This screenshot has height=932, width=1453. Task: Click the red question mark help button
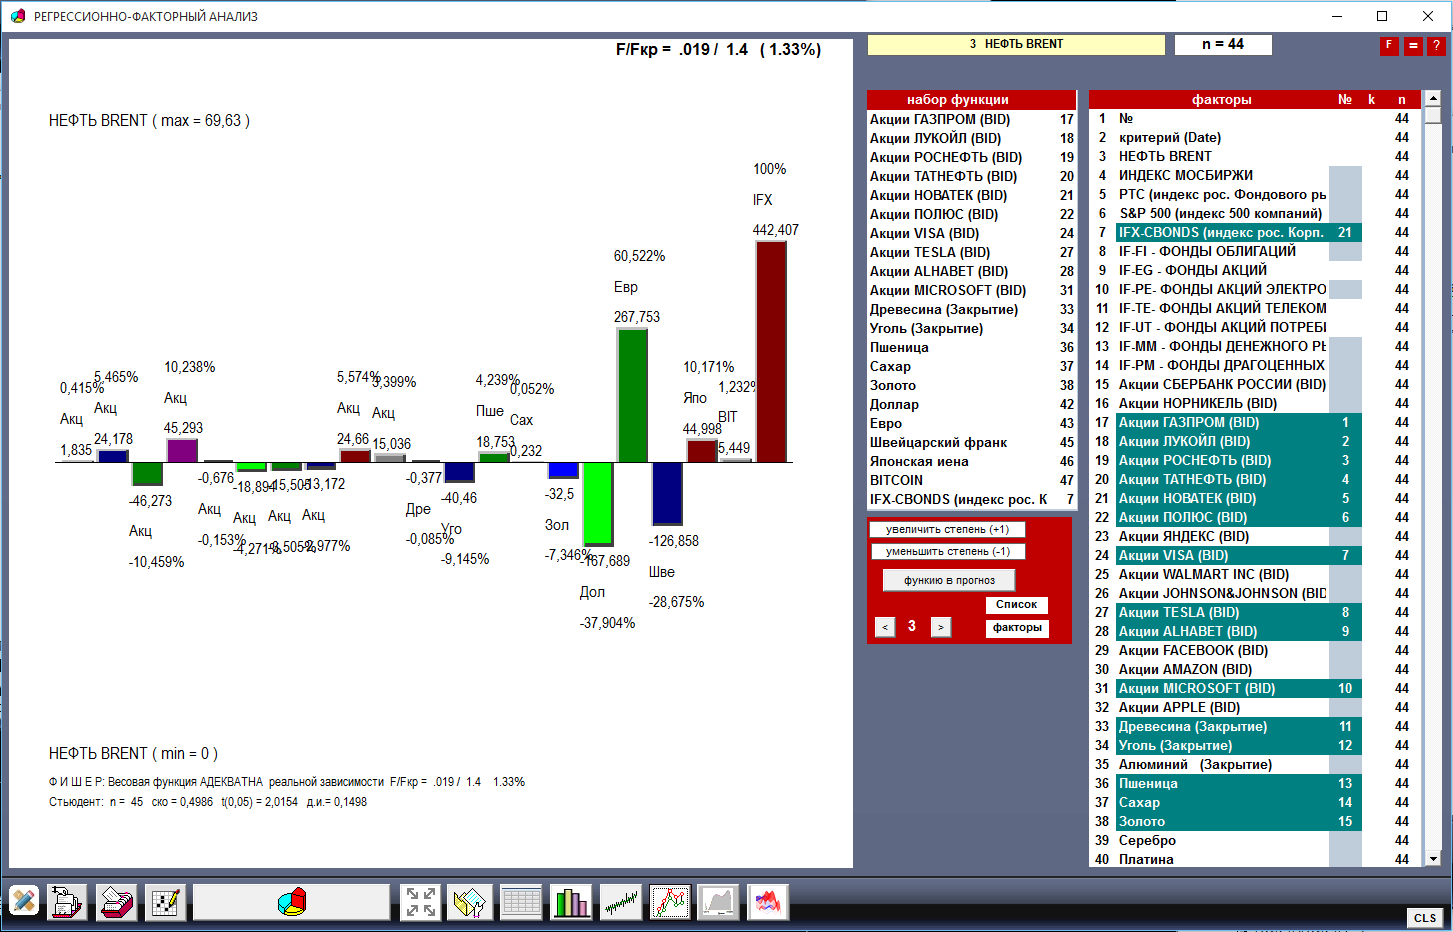pos(1436,46)
